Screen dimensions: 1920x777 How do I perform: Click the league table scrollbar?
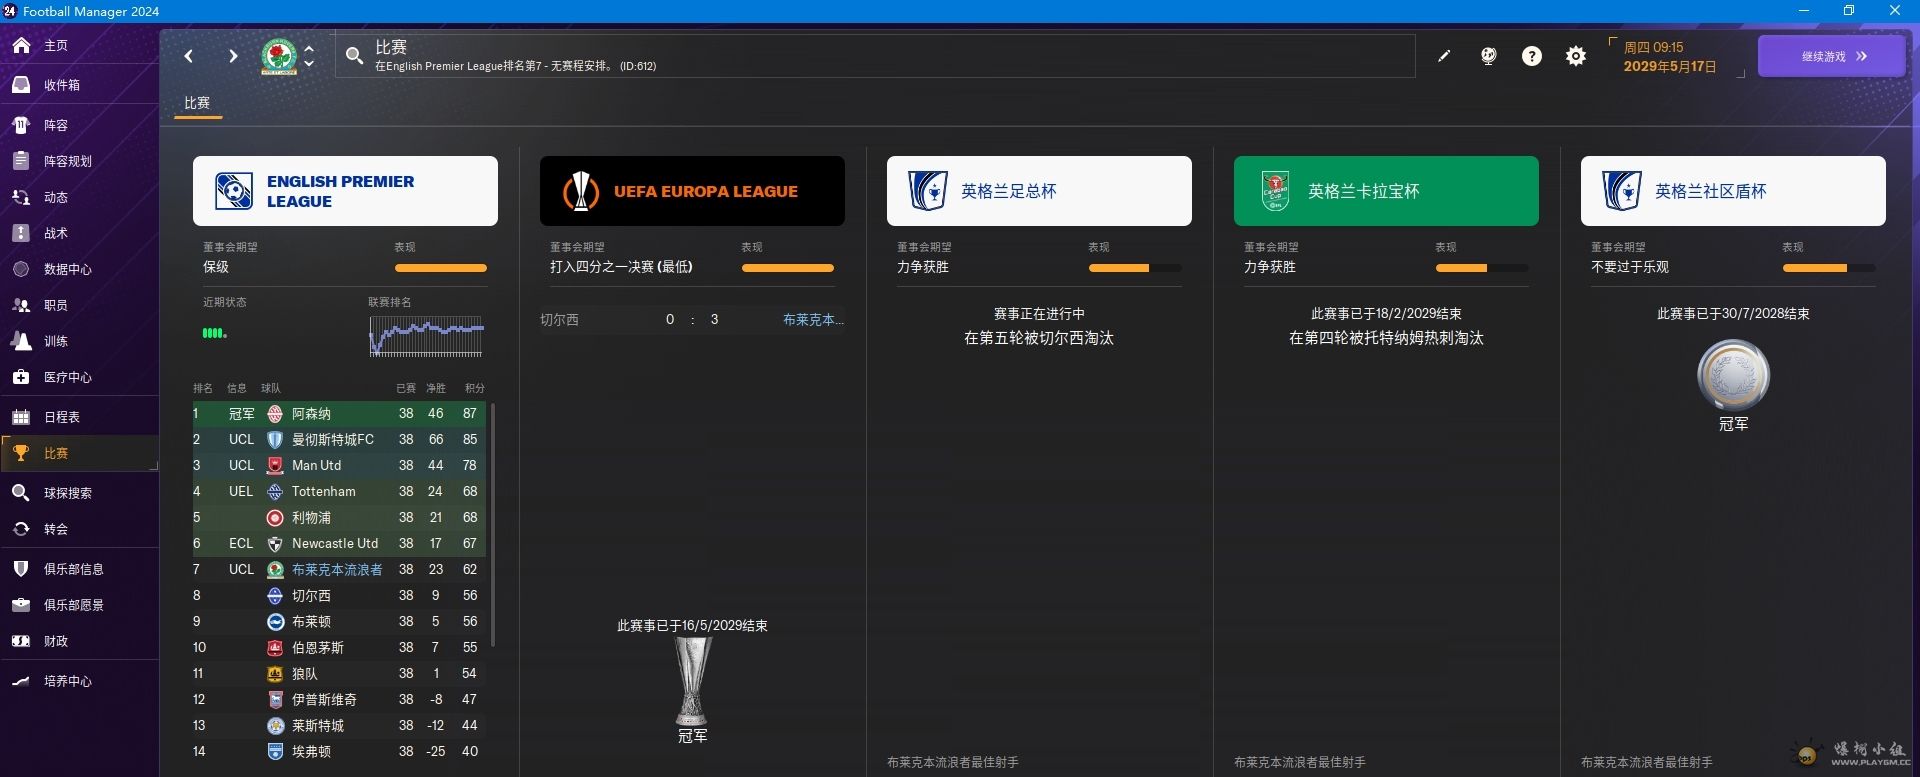pos(492,524)
